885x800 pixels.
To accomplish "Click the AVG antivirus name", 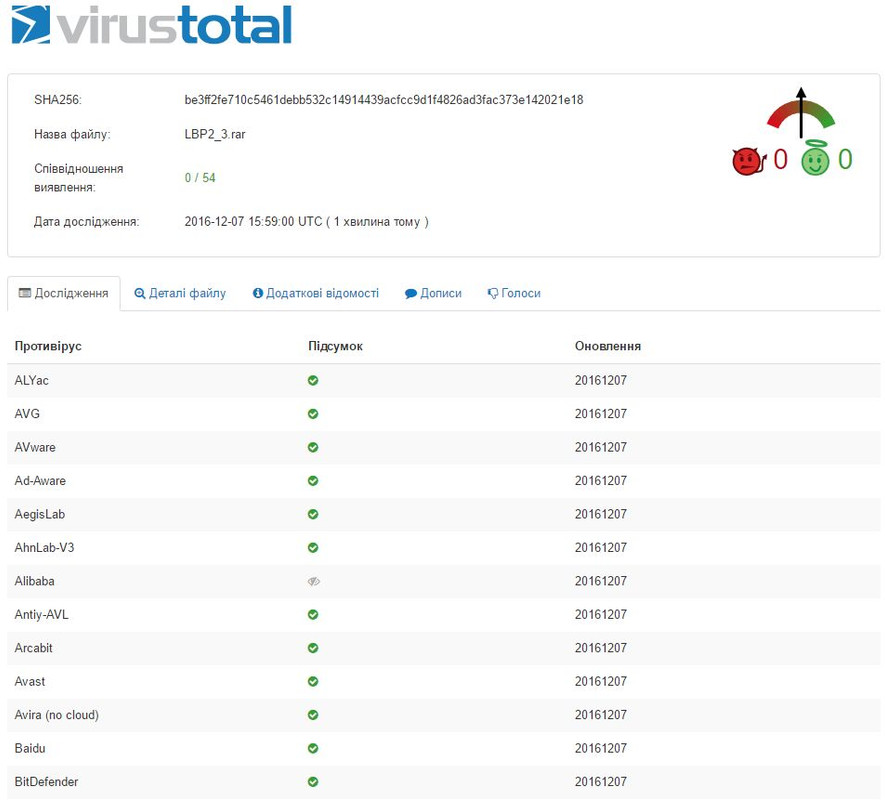I will coord(27,414).
